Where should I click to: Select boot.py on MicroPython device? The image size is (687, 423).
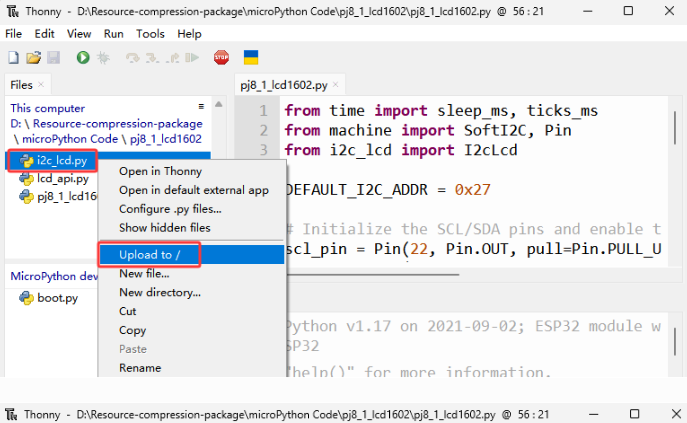(x=57, y=297)
